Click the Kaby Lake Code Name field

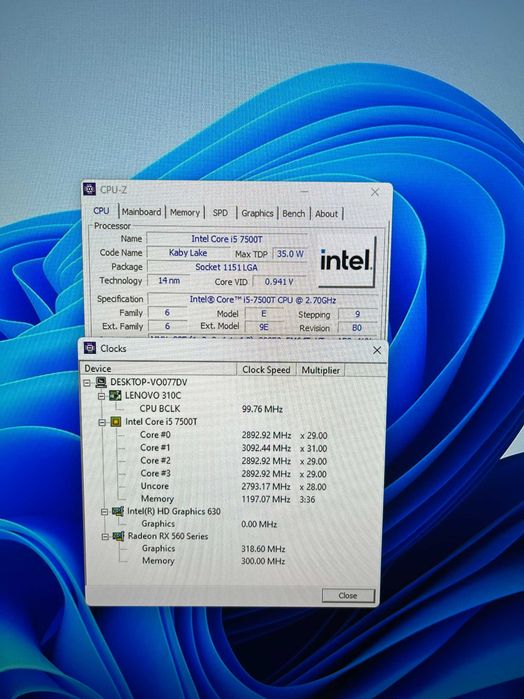pos(188,253)
